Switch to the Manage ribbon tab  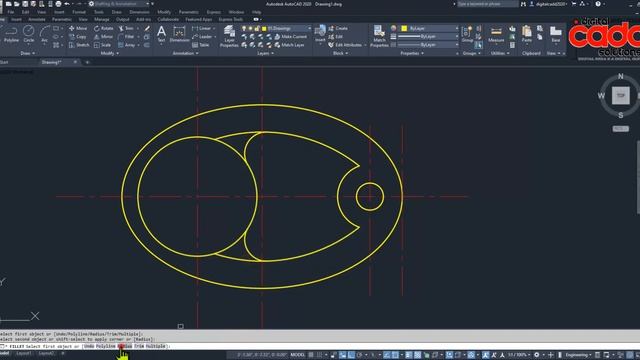(x=101, y=19)
